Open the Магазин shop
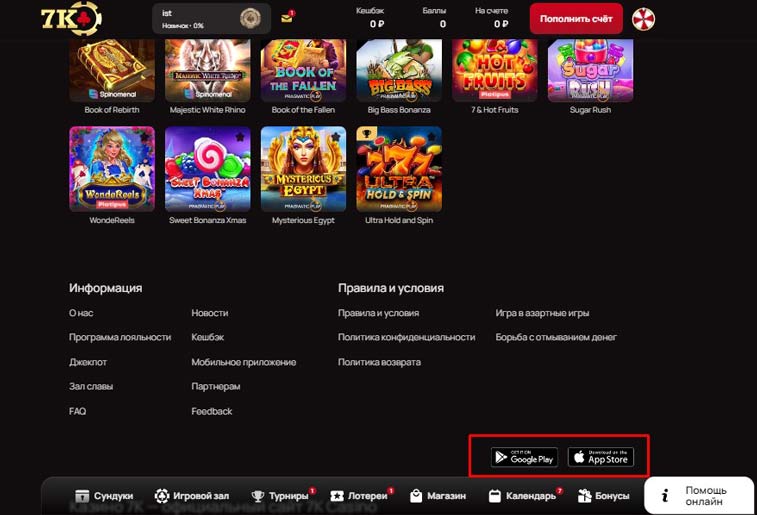757x515 pixels. 437,496
